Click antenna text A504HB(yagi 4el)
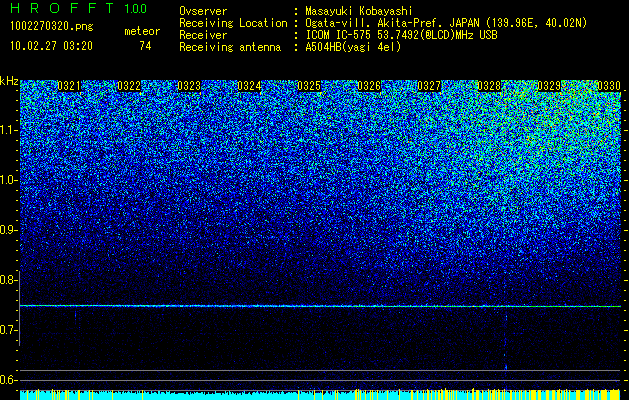 (353, 47)
